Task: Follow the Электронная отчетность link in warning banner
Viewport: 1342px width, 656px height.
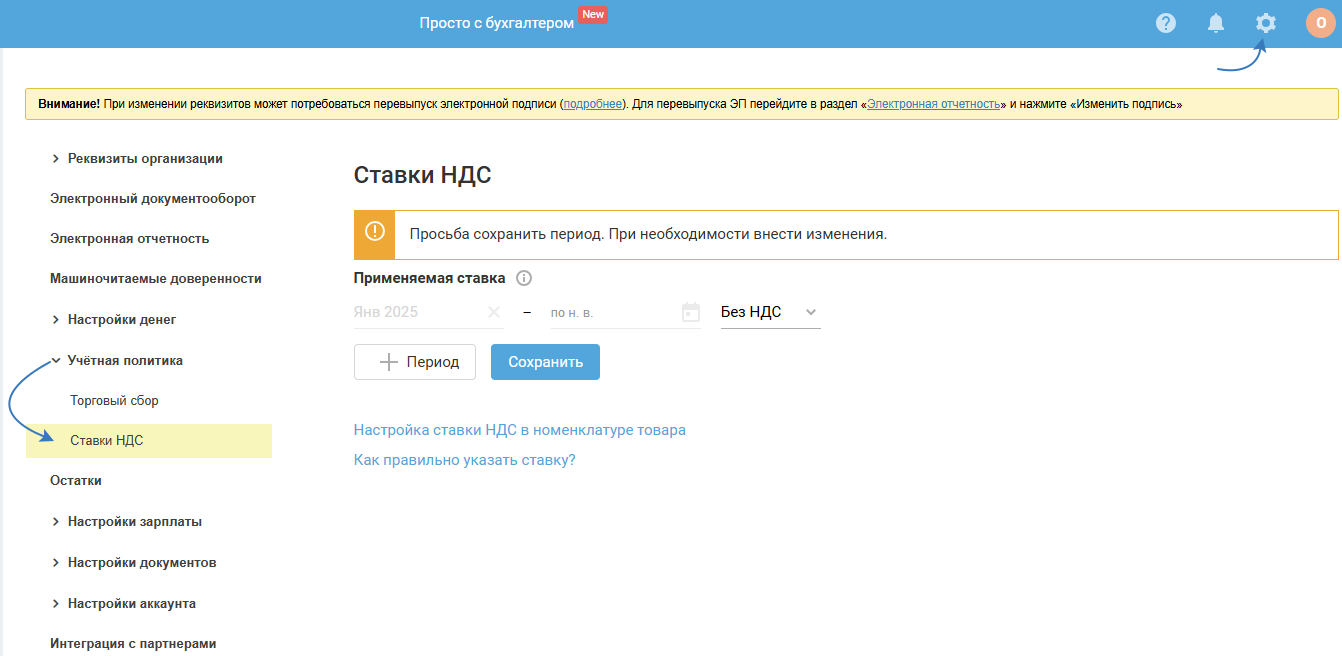Action: tap(934, 104)
